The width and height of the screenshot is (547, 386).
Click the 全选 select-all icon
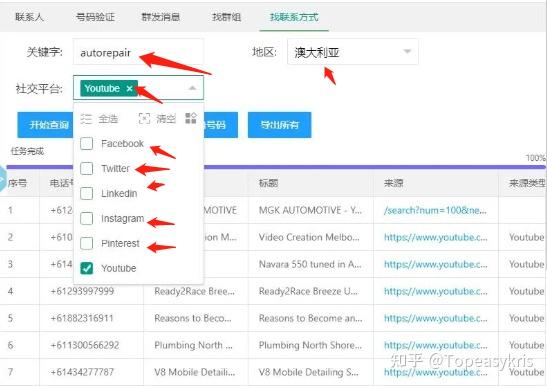tap(86, 119)
